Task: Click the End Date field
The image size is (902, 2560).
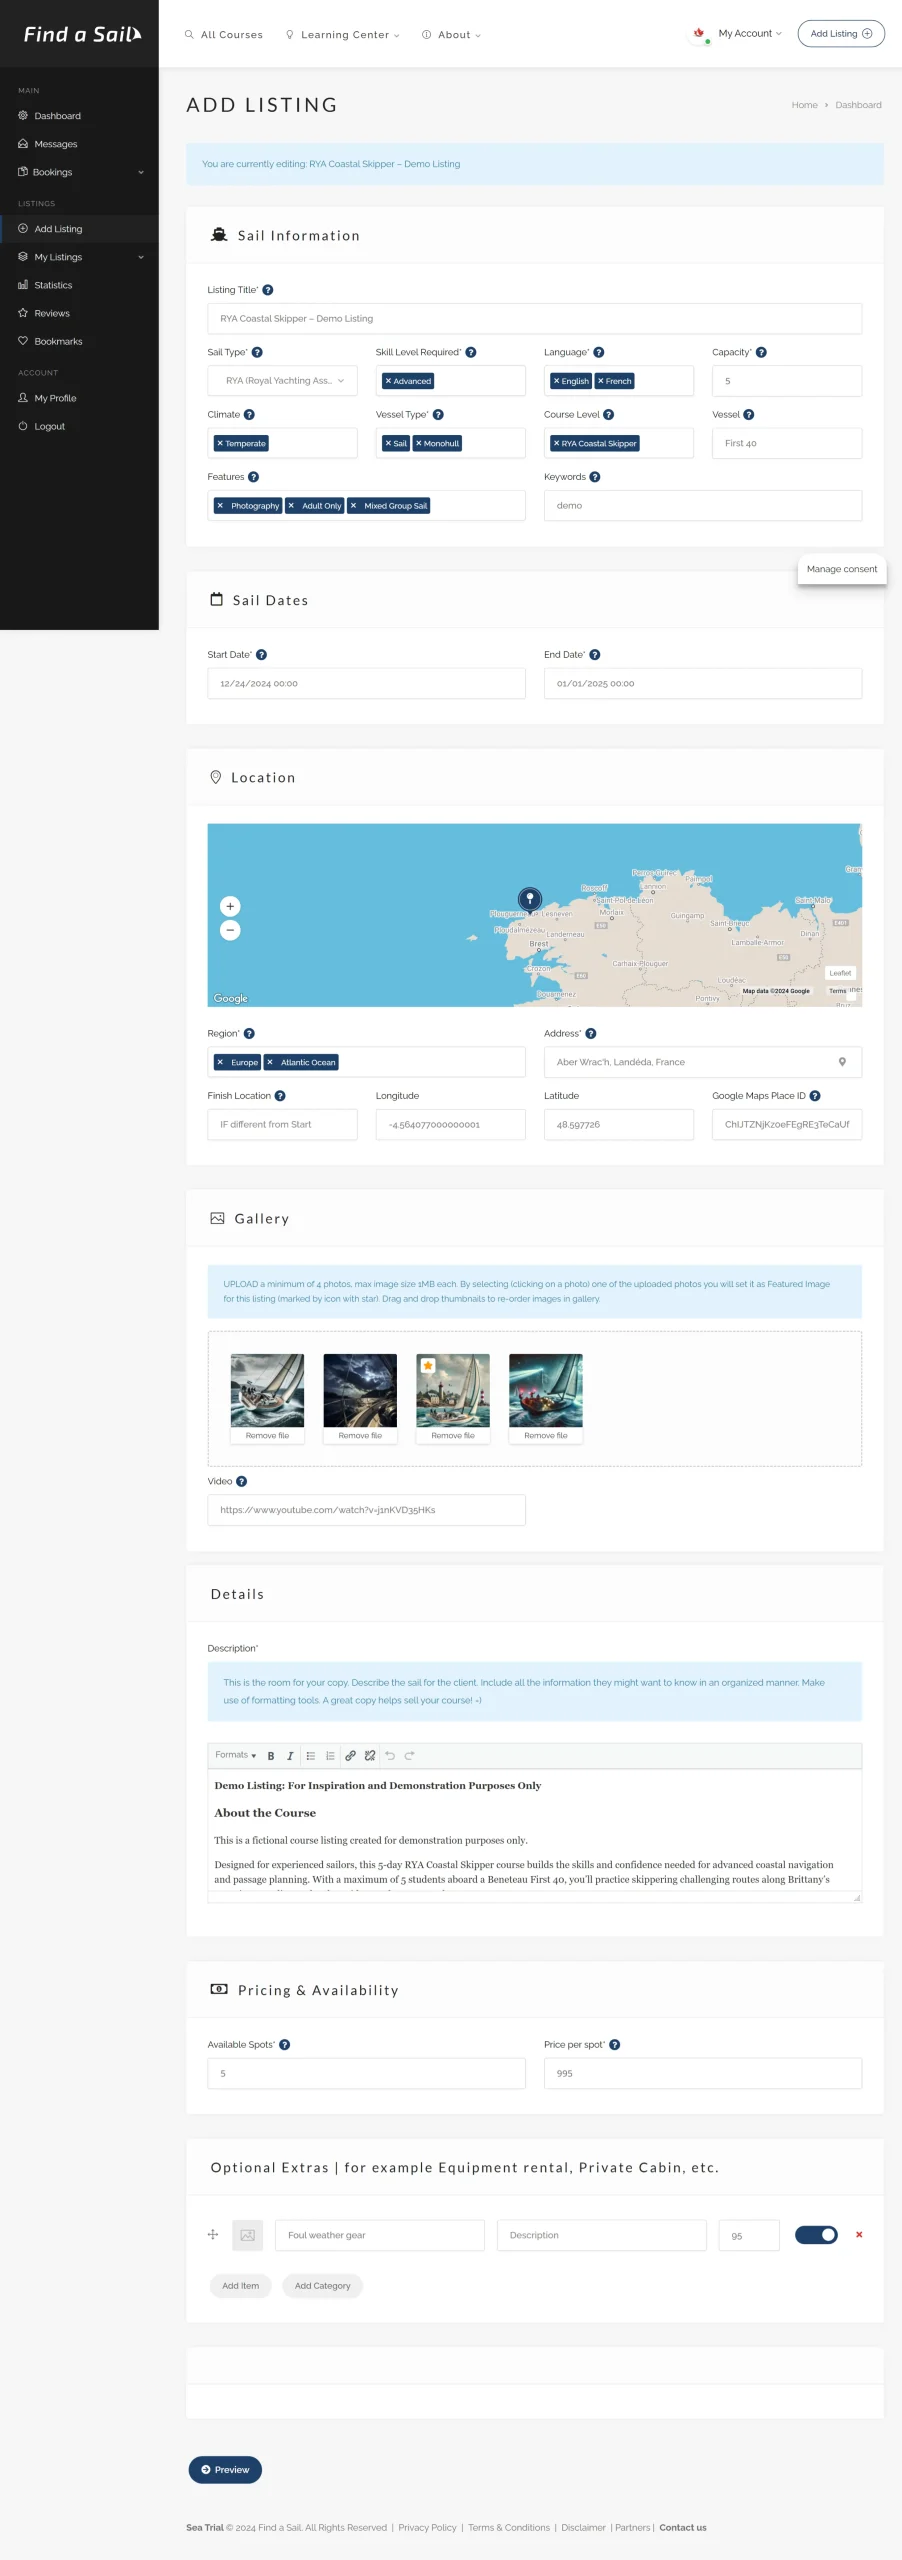Action: point(703,684)
